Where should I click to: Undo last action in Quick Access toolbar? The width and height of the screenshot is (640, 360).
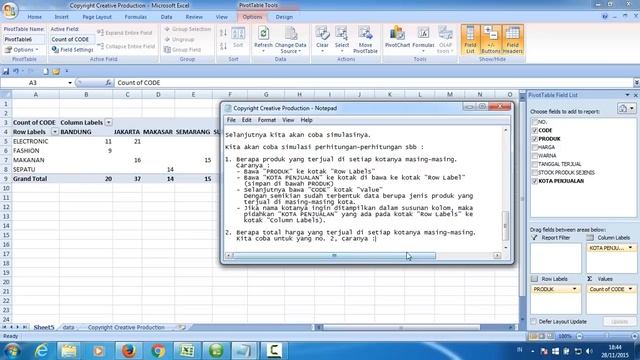(16, 71)
